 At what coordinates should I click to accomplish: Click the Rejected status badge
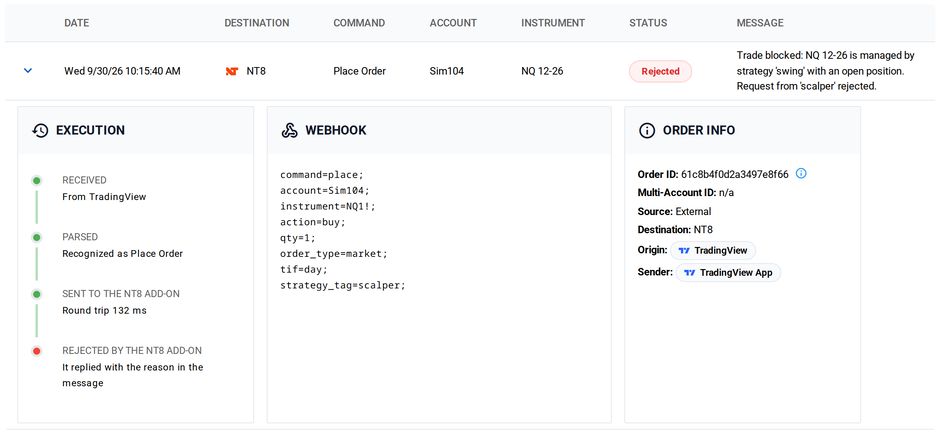coord(660,71)
